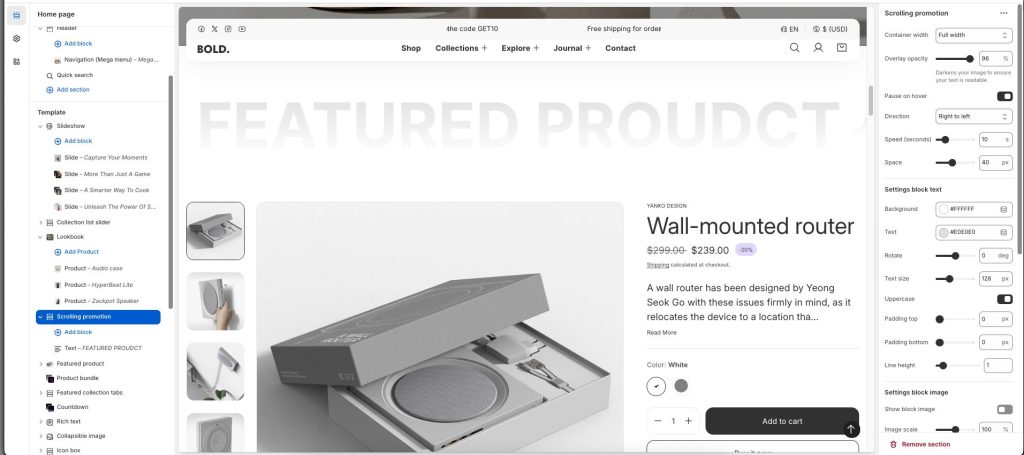The width and height of the screenshot is (1024, 455).
Task: Toggle Pause on hover switch
Action: [1004, 96]
